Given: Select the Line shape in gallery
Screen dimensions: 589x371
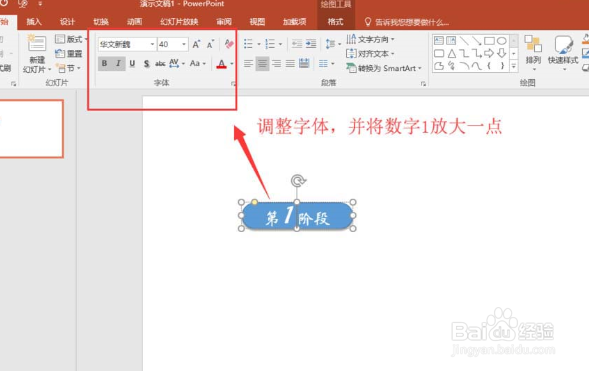Looking at the screenshot, I should (464, 41).
